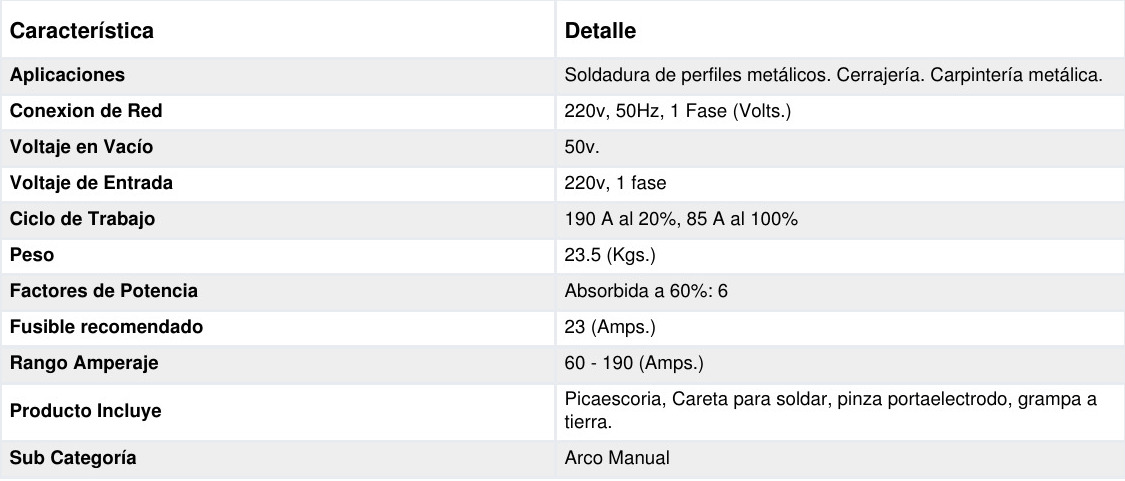Click the Arco Manual value
Viewport: 1125px width, 481px height.
(x=617, y=458)
